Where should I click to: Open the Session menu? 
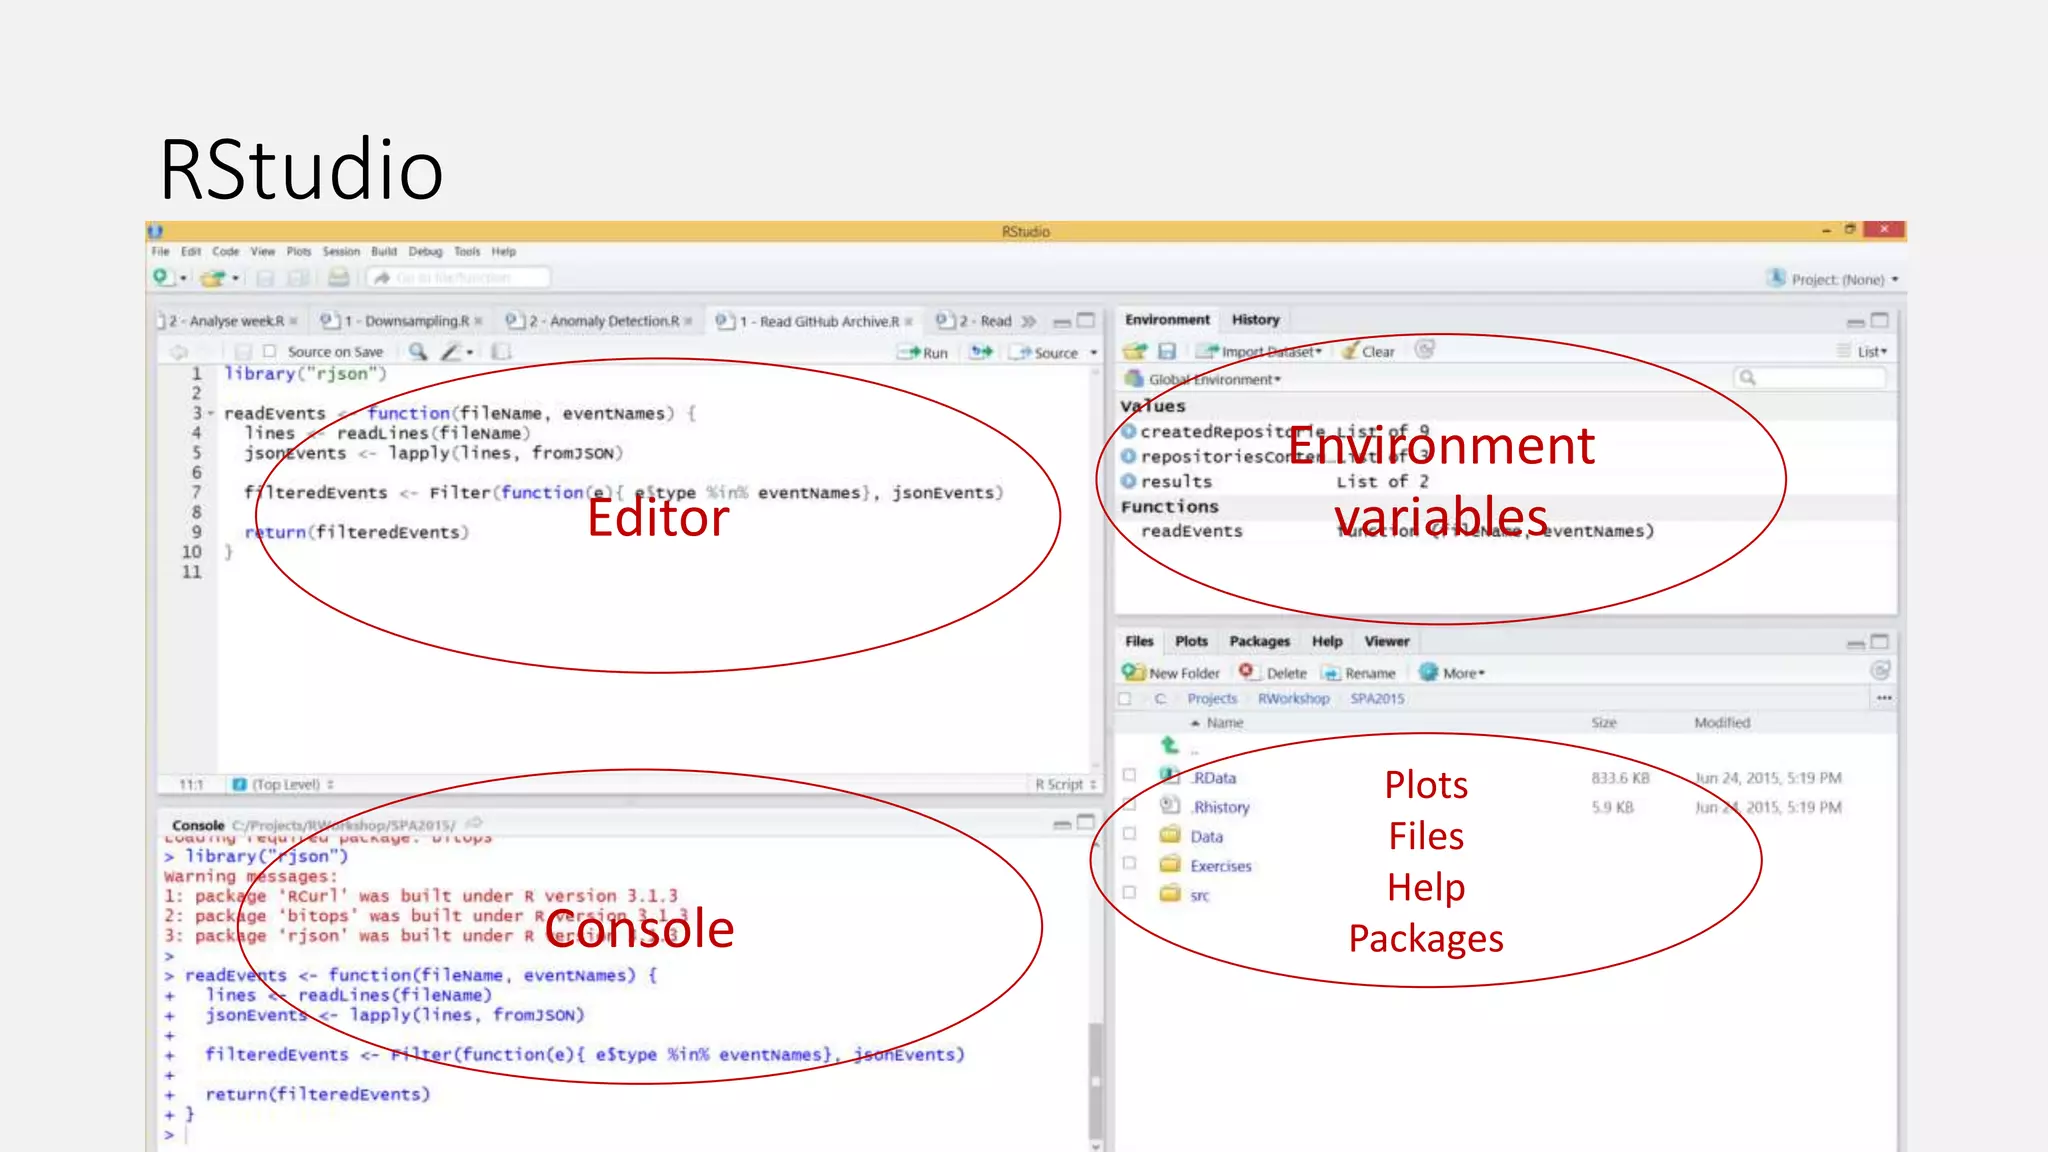[340, 251]
